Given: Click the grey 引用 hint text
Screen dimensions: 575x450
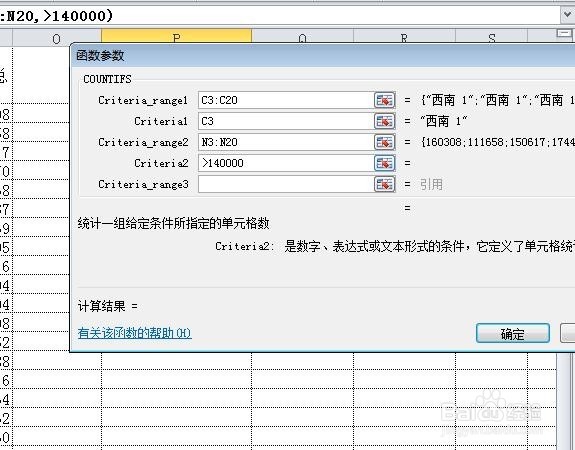Looking at the screenshot, I should click(x=431, y=184).
